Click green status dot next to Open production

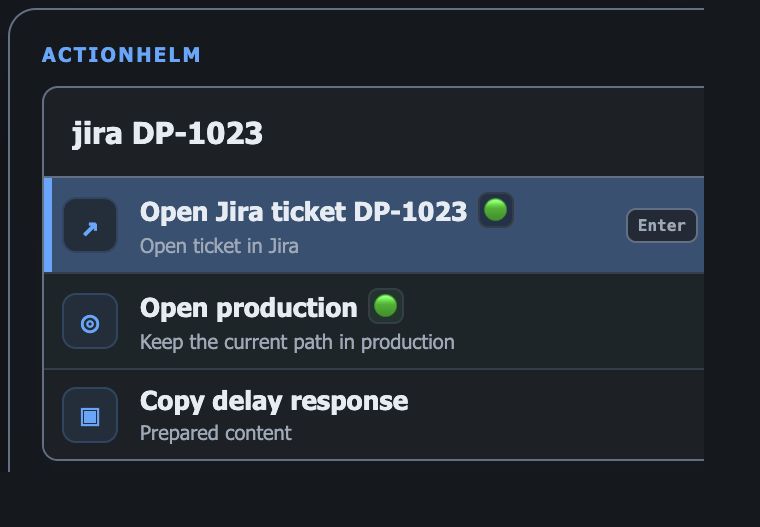coord(386,306)
